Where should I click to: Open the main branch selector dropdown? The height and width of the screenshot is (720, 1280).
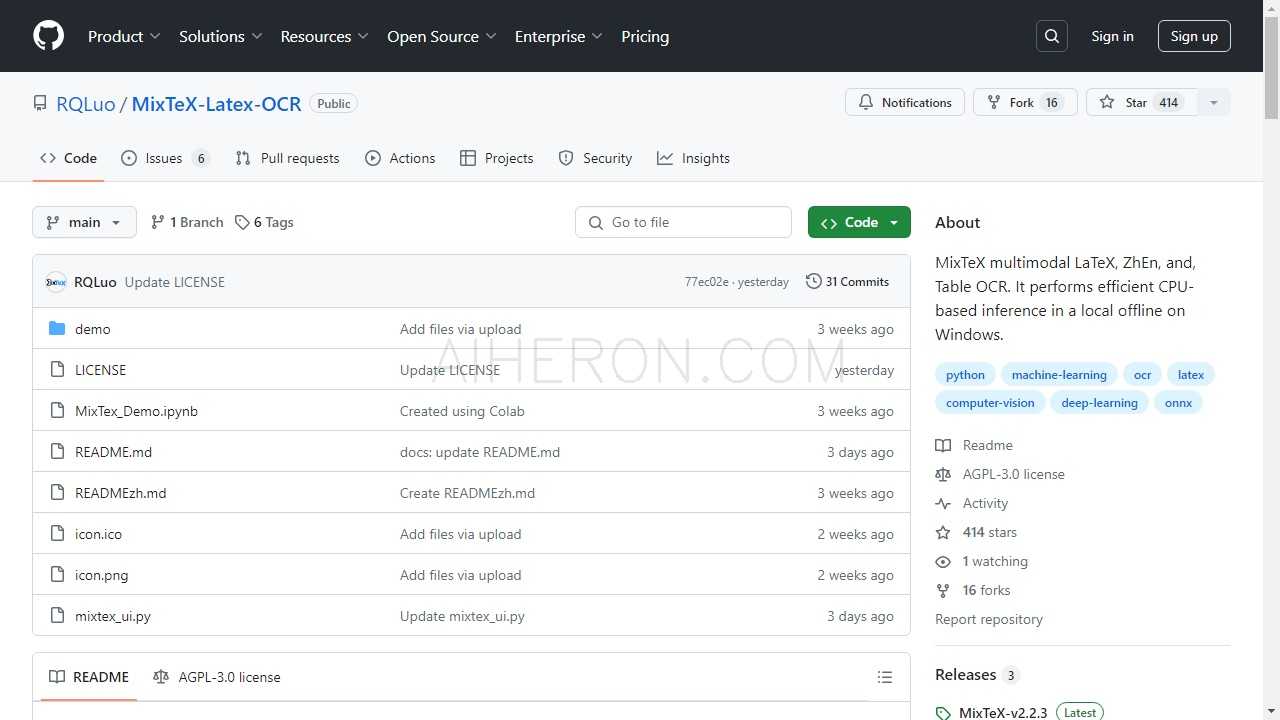[84, 222]
